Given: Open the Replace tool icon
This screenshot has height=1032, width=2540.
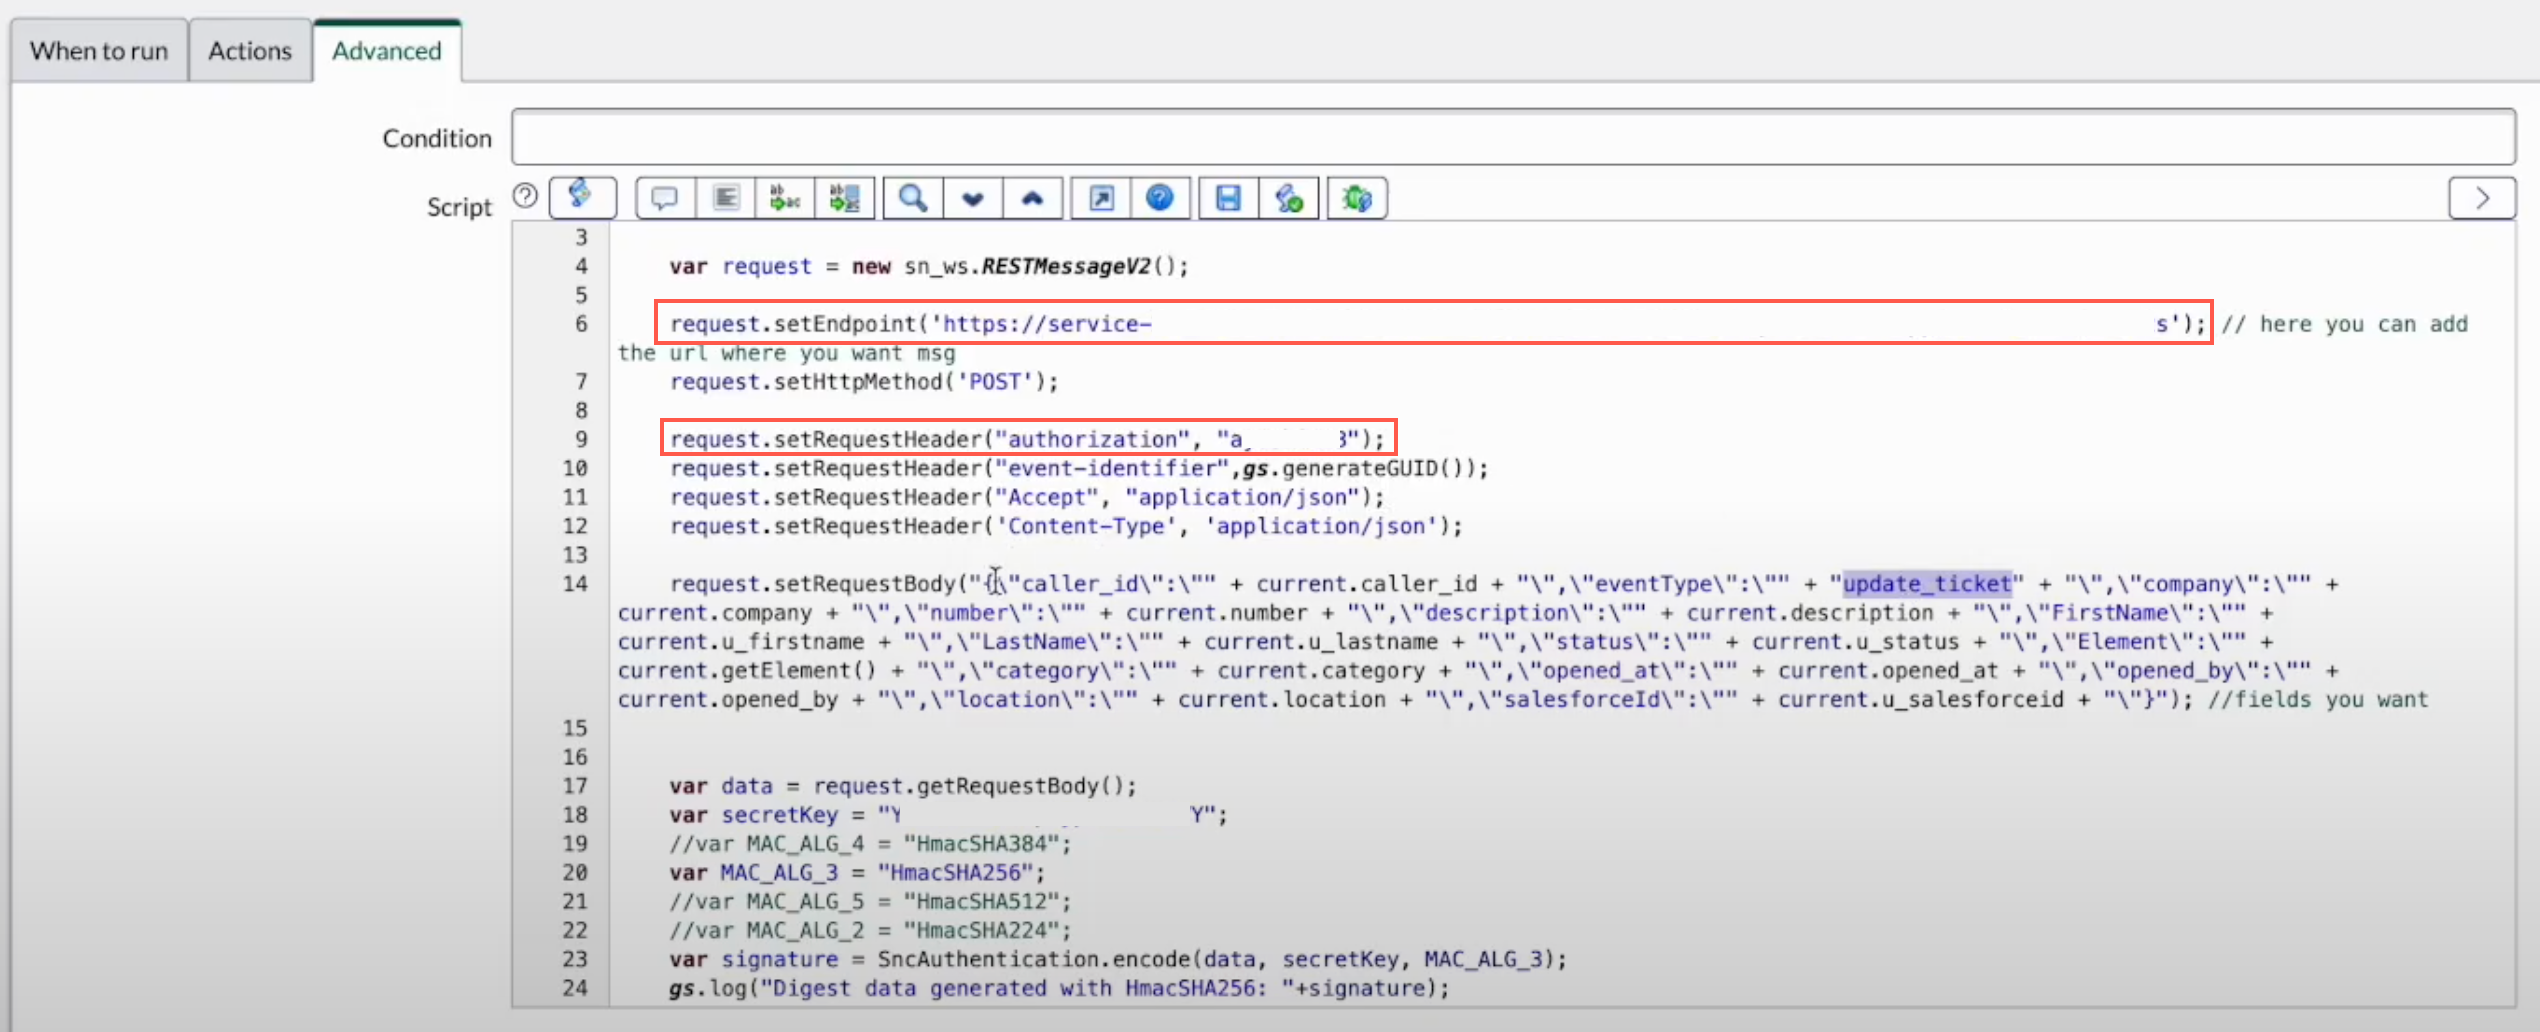Looking at the screenshot, I should [784, 198].
